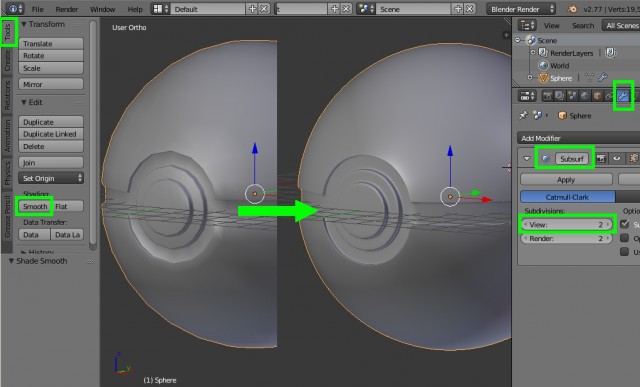Open the Render properties camera tab
Viewport: 640px width, 387px height.
[x=547, y=96]
